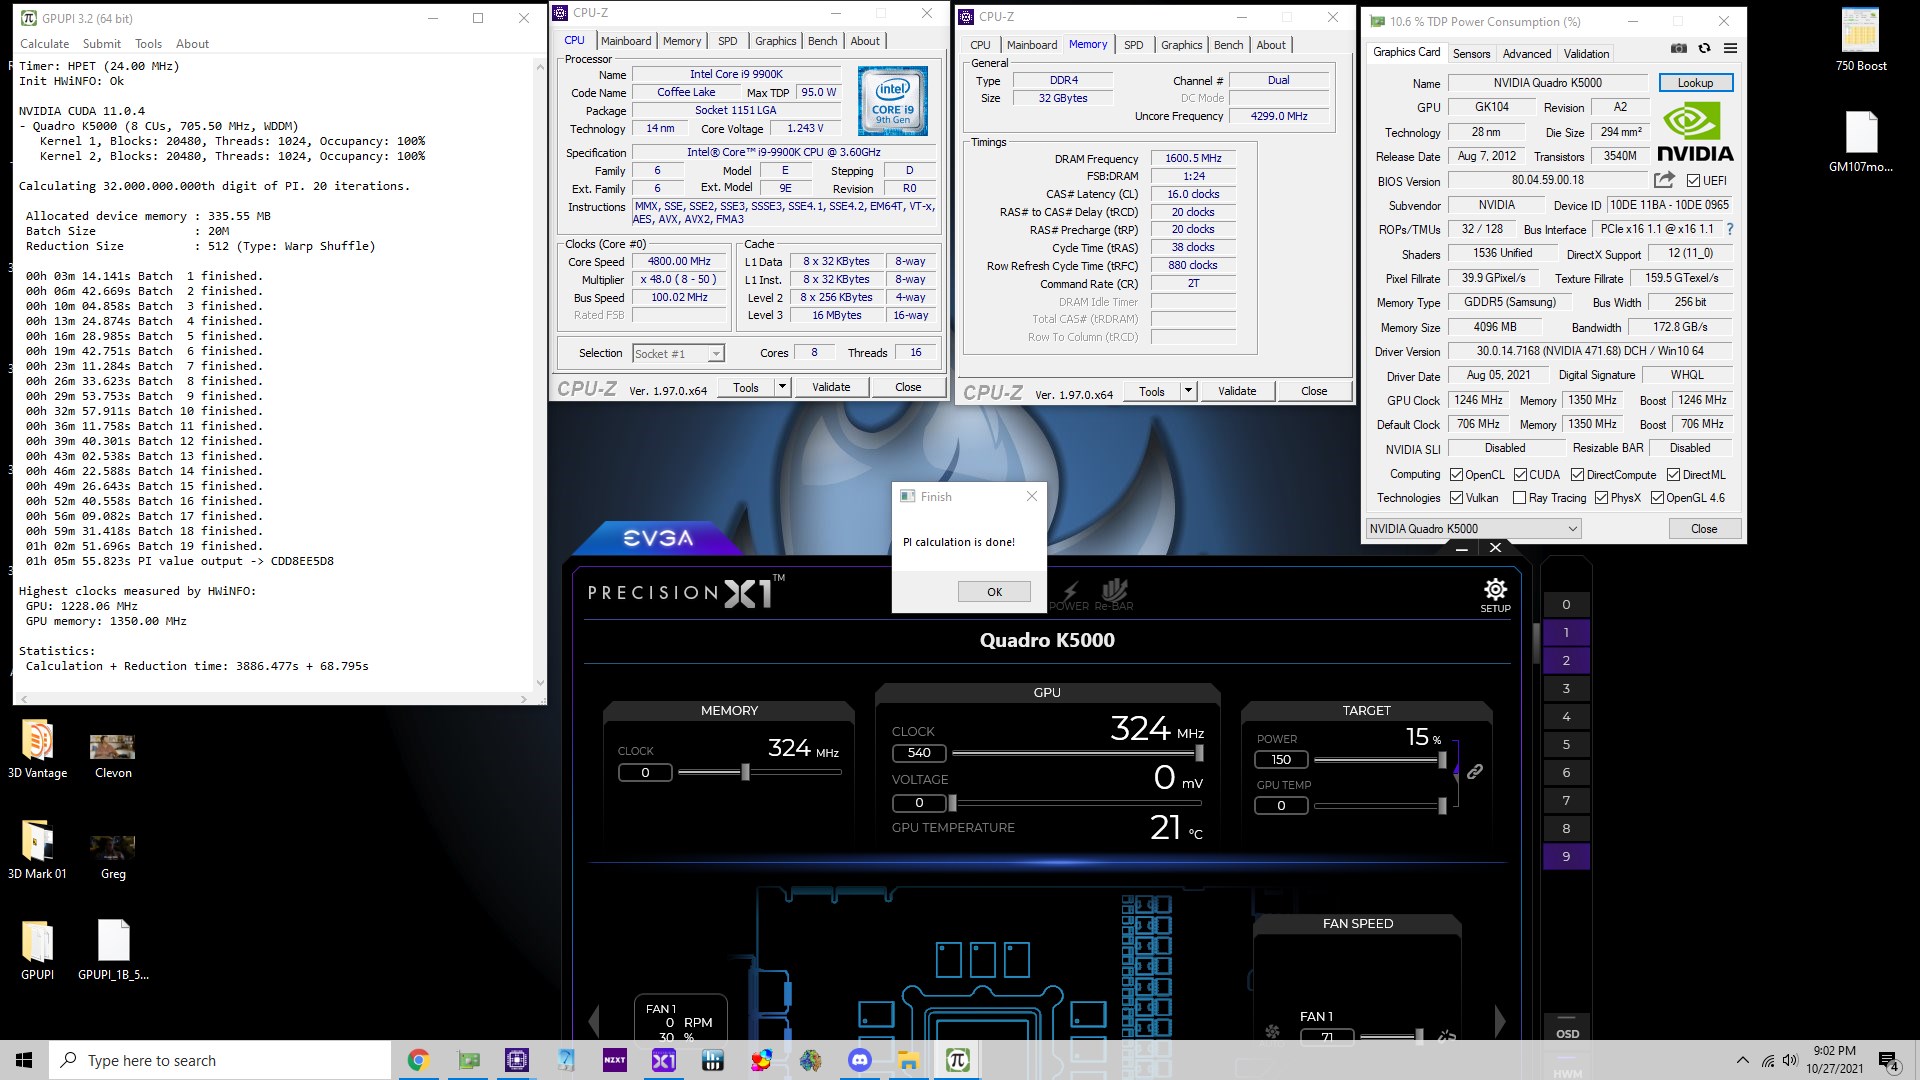Viewport: 1920px width, 1080px height.
Task: Open File Explorer from taskbar
Action: 909,1060
